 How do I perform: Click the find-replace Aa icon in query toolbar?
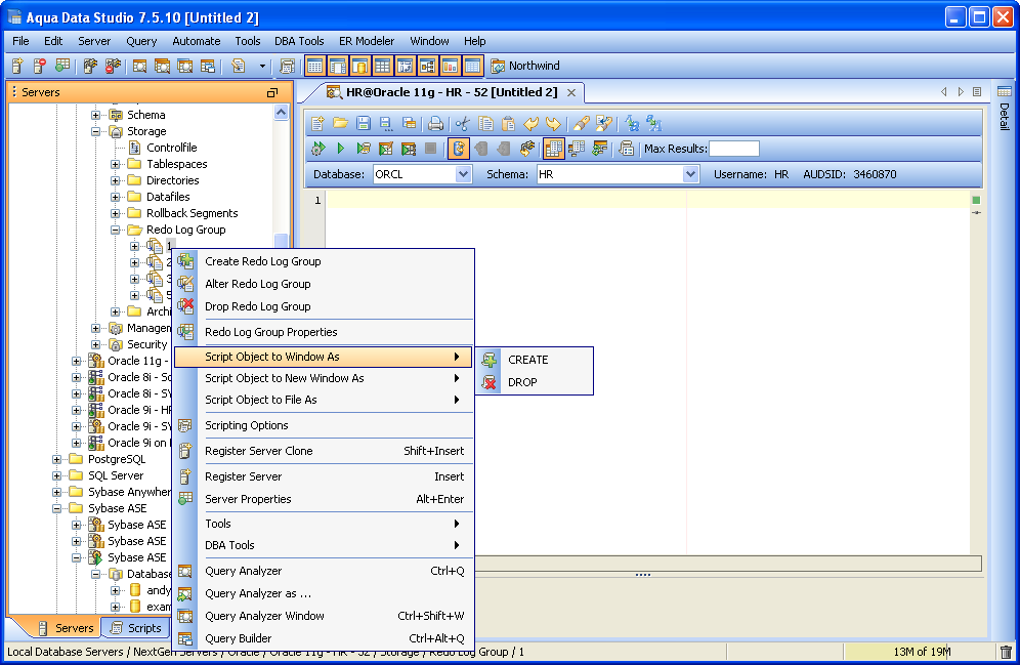click(632, 124)
